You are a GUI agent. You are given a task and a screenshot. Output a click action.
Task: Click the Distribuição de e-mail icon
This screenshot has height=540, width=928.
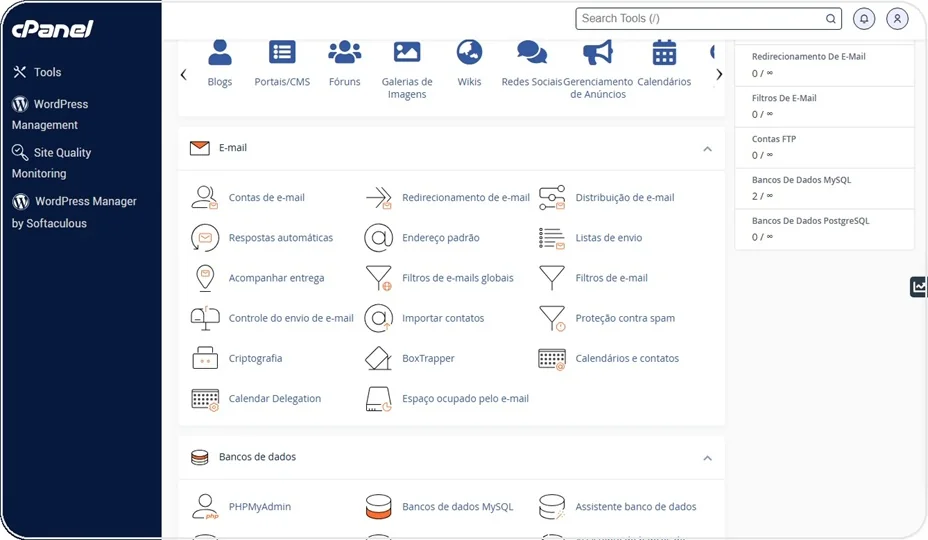552,197
